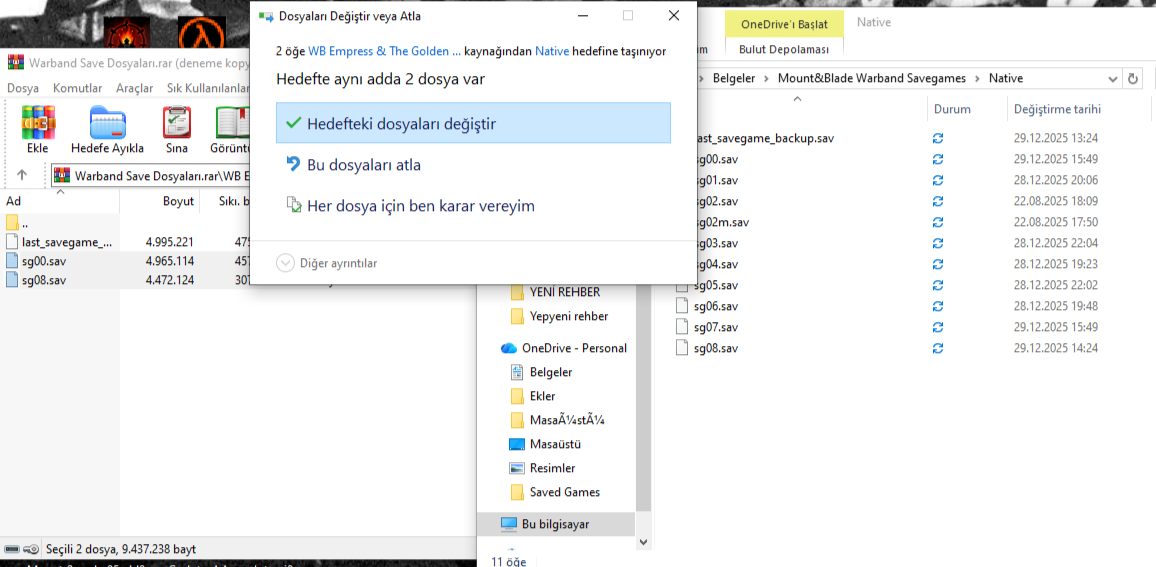Open the Komutlar menu in WinRAR

pyautogui.click(x=77, y=88)
